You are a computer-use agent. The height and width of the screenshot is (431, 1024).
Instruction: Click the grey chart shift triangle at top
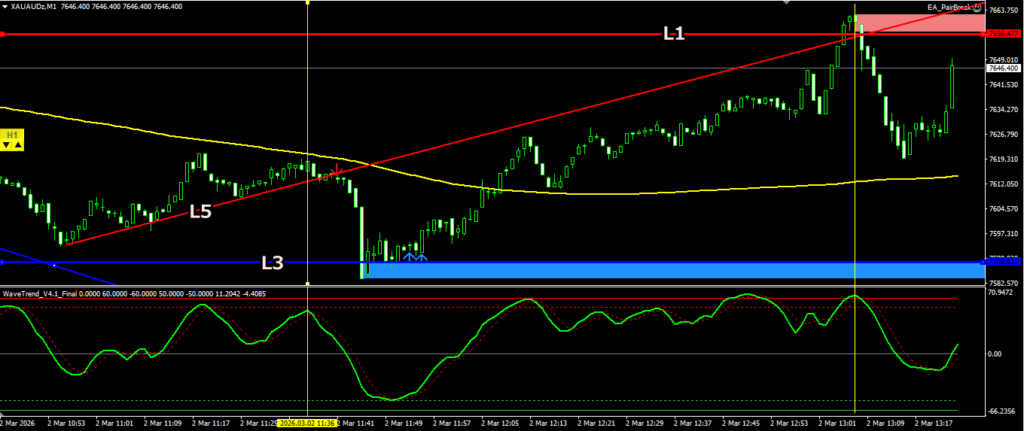[788, 3]
